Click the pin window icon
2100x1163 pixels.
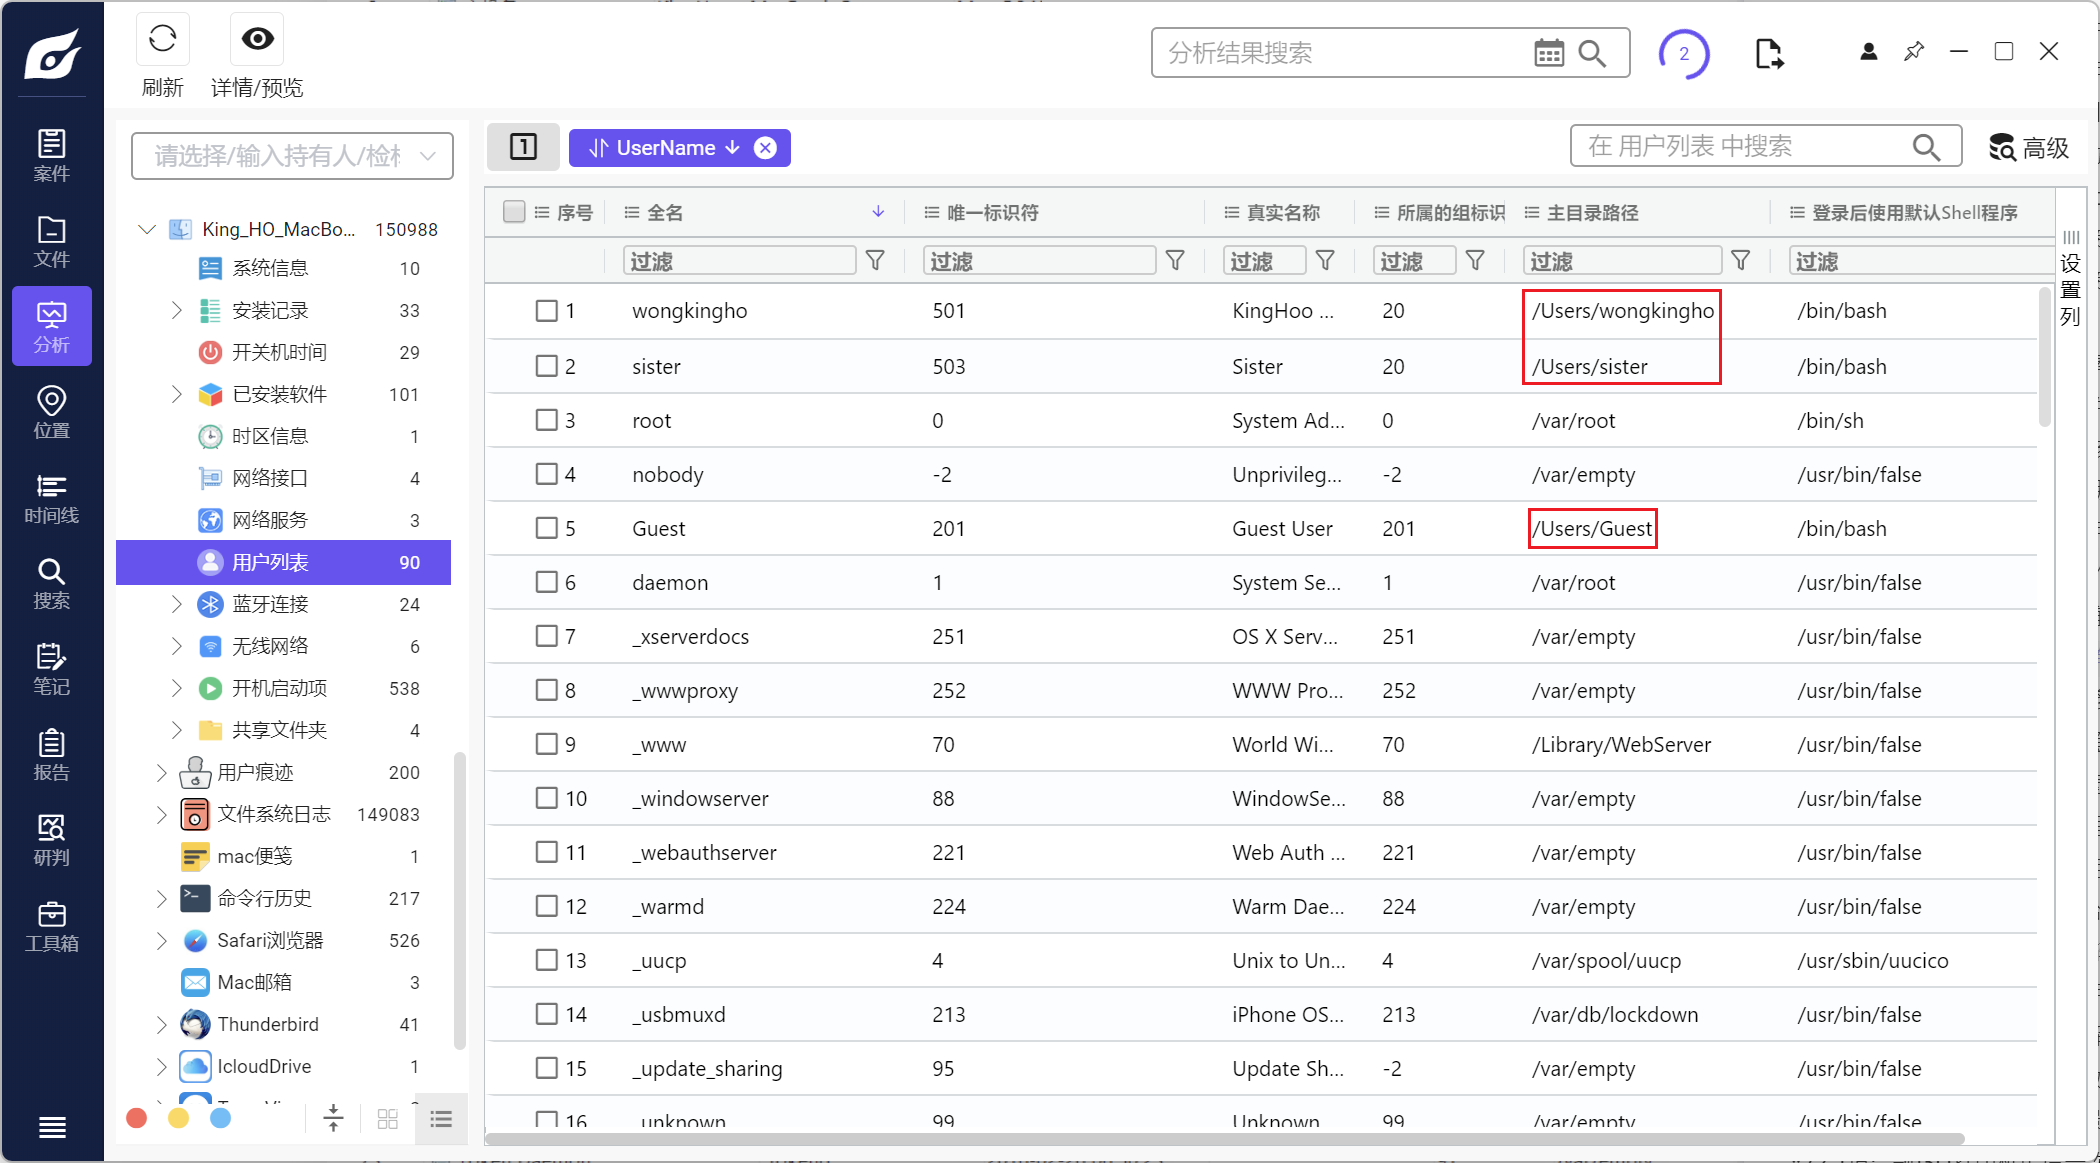pos(1914,51)
